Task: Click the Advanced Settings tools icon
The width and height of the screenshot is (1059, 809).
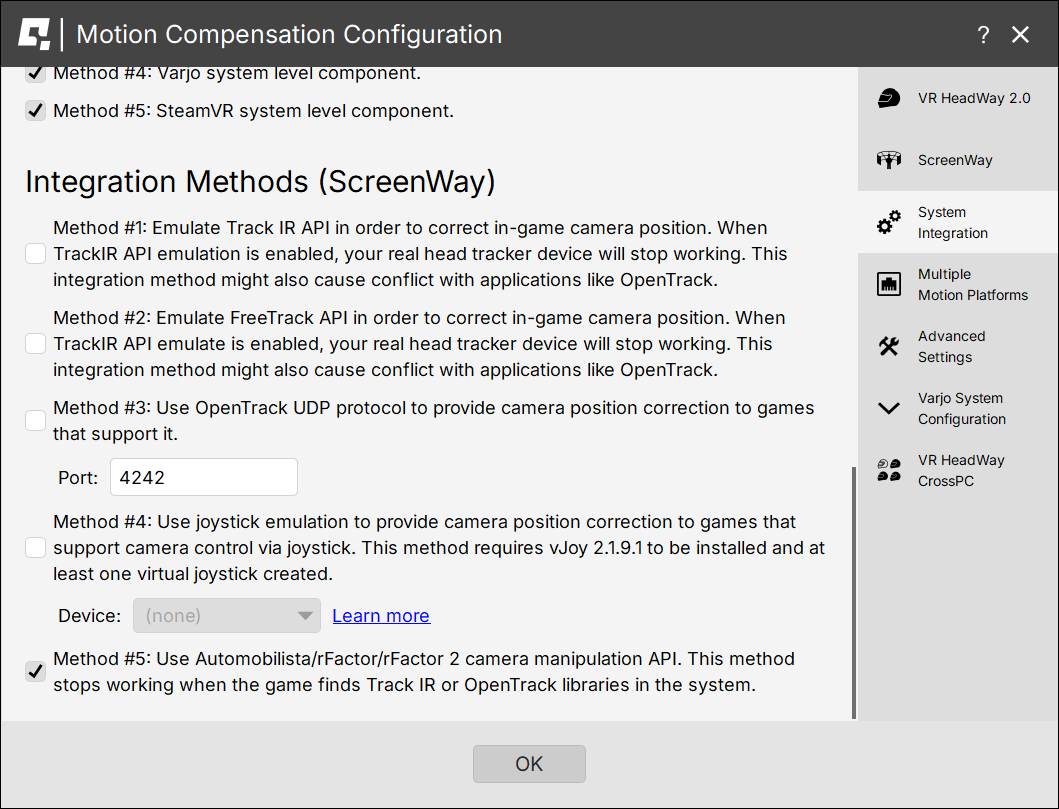Action: pyautogui.click(x=888, y=347)
